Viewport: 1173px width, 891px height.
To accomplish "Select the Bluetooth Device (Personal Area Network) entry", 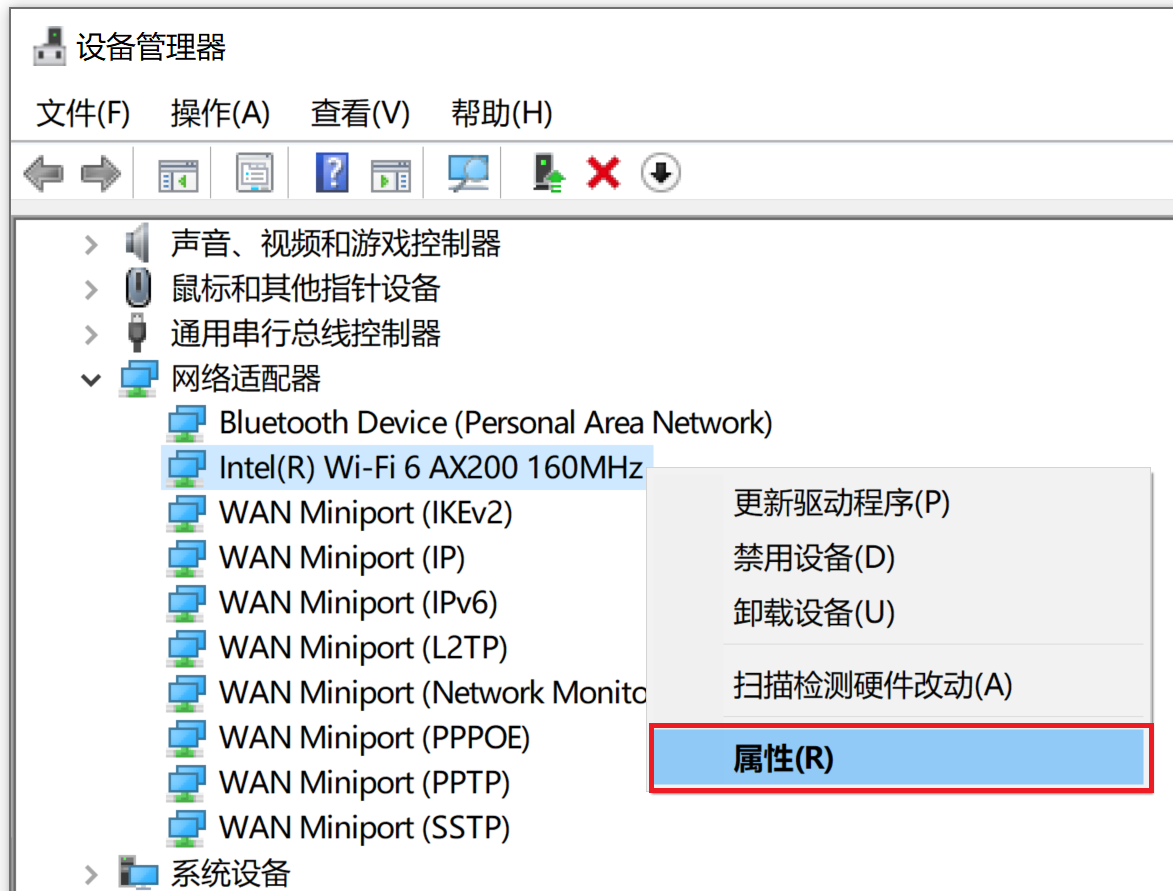I will pyautogui.click(x=495, y=423).
